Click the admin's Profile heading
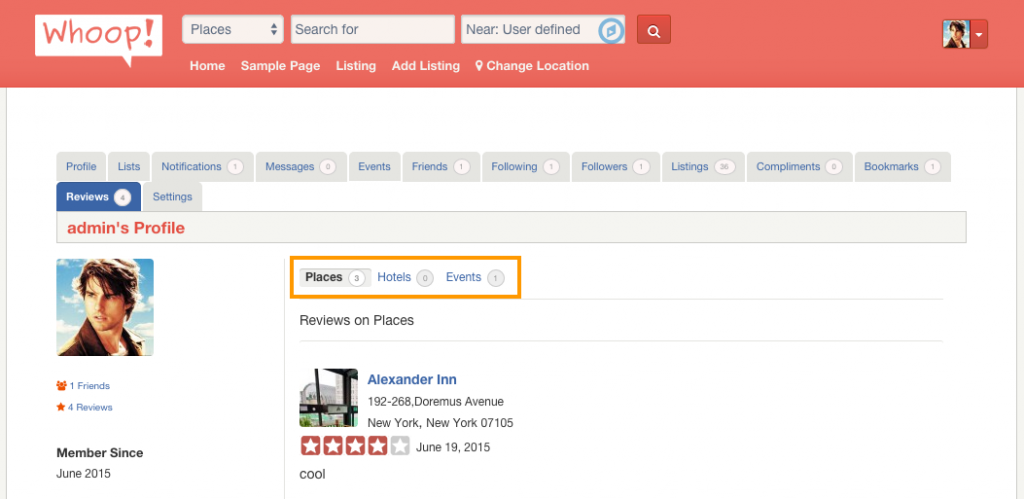This screenshot has height=499, width=1024. click(x=126, y=228)
